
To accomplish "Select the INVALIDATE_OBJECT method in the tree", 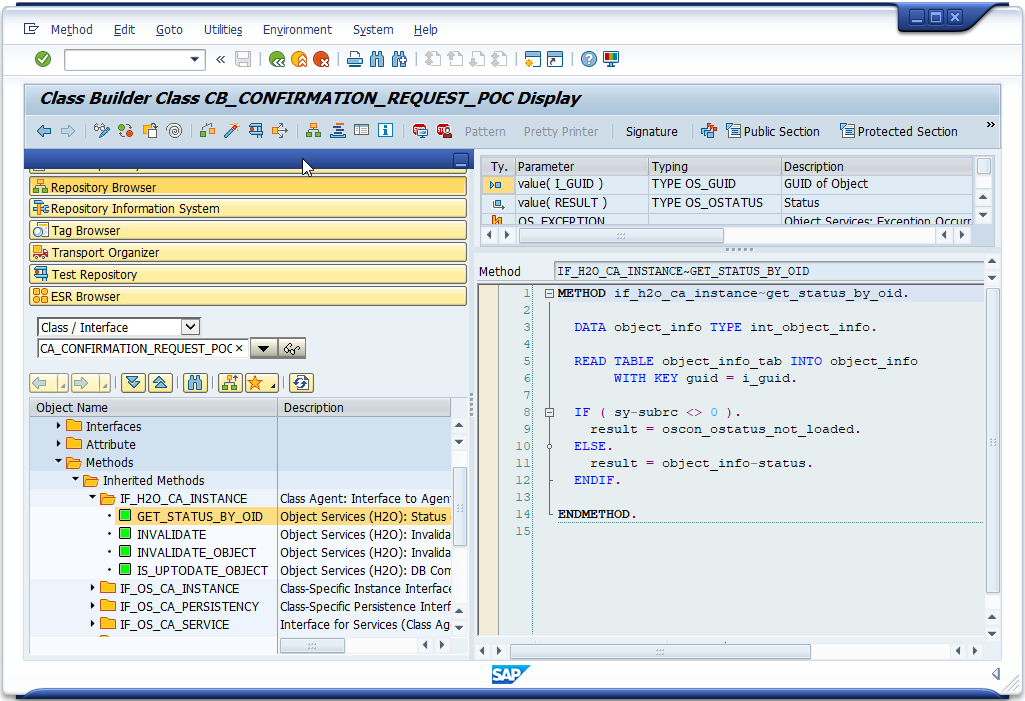I will point(196,553).
